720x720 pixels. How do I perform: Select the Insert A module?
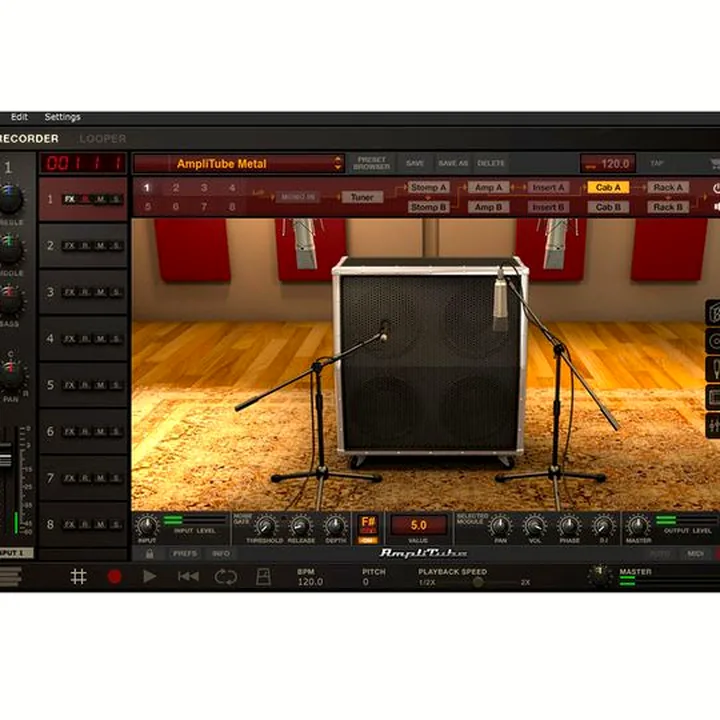tap(548, 187)
